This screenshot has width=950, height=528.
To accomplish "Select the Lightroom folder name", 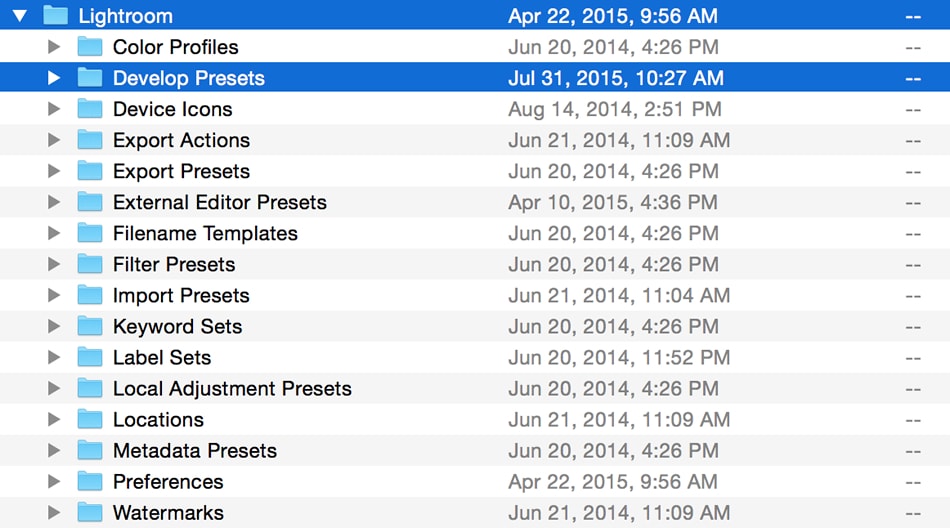I will click(x=125, y=16).
